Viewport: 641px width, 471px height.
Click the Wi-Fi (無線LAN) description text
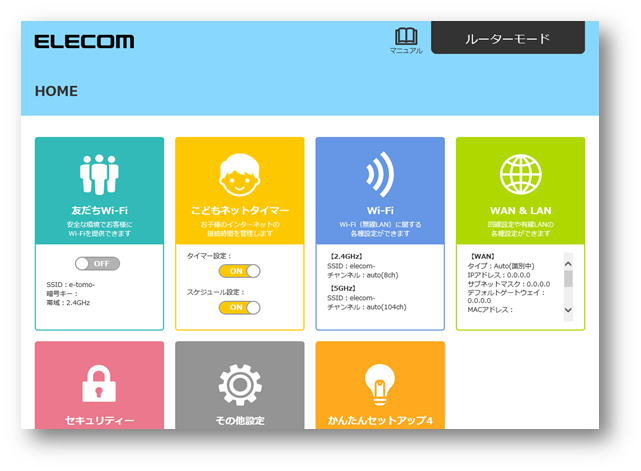pos(380,229)
